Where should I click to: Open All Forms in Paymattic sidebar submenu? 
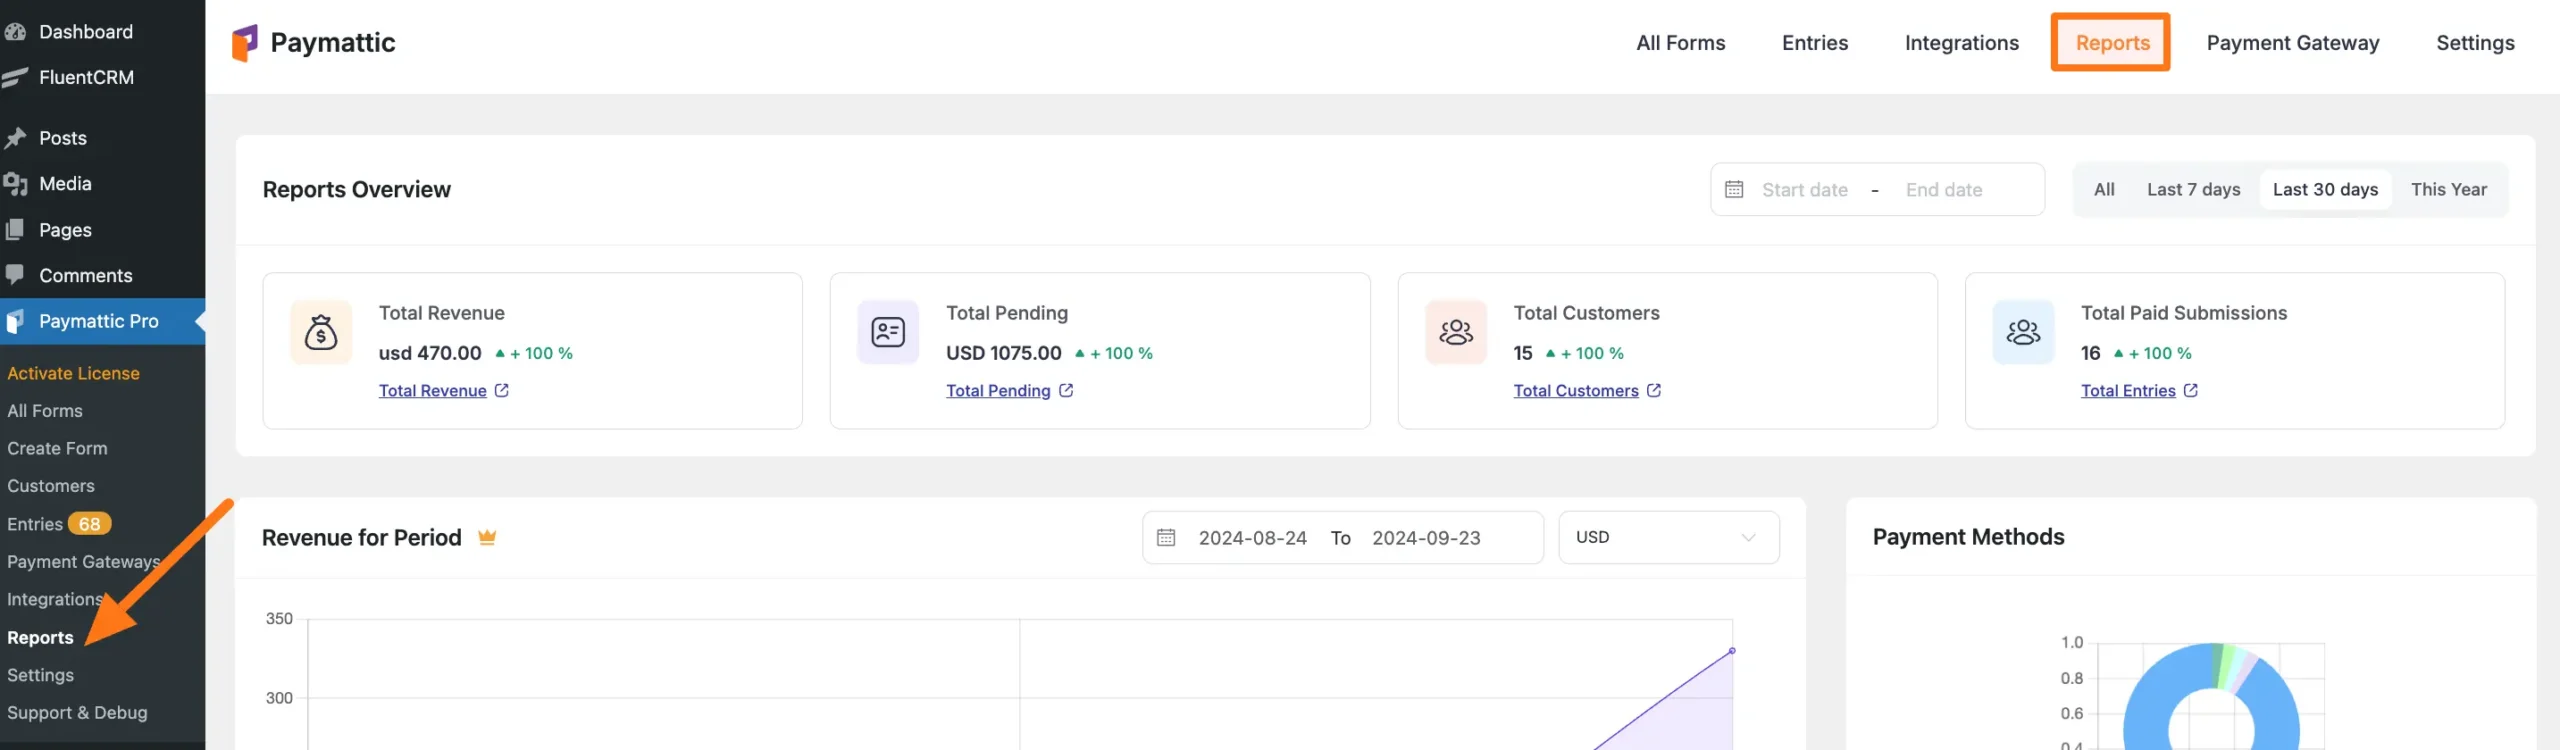tap(45, 411)
